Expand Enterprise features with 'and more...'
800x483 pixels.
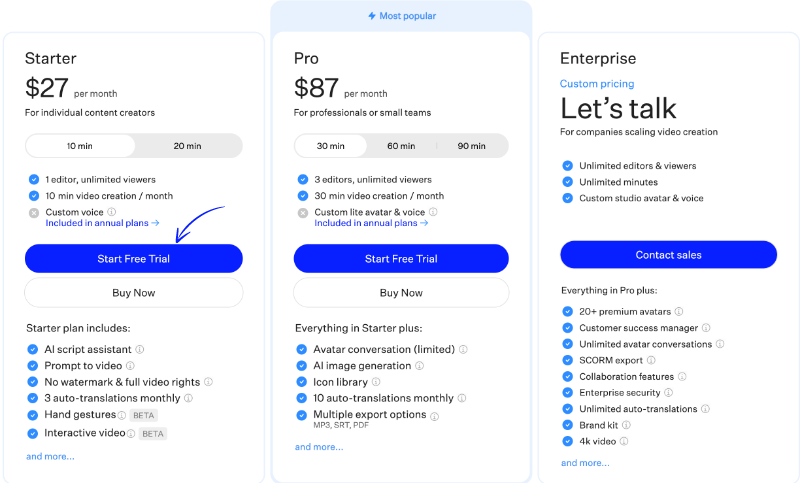pyautogui.click(x=585, y=463)
